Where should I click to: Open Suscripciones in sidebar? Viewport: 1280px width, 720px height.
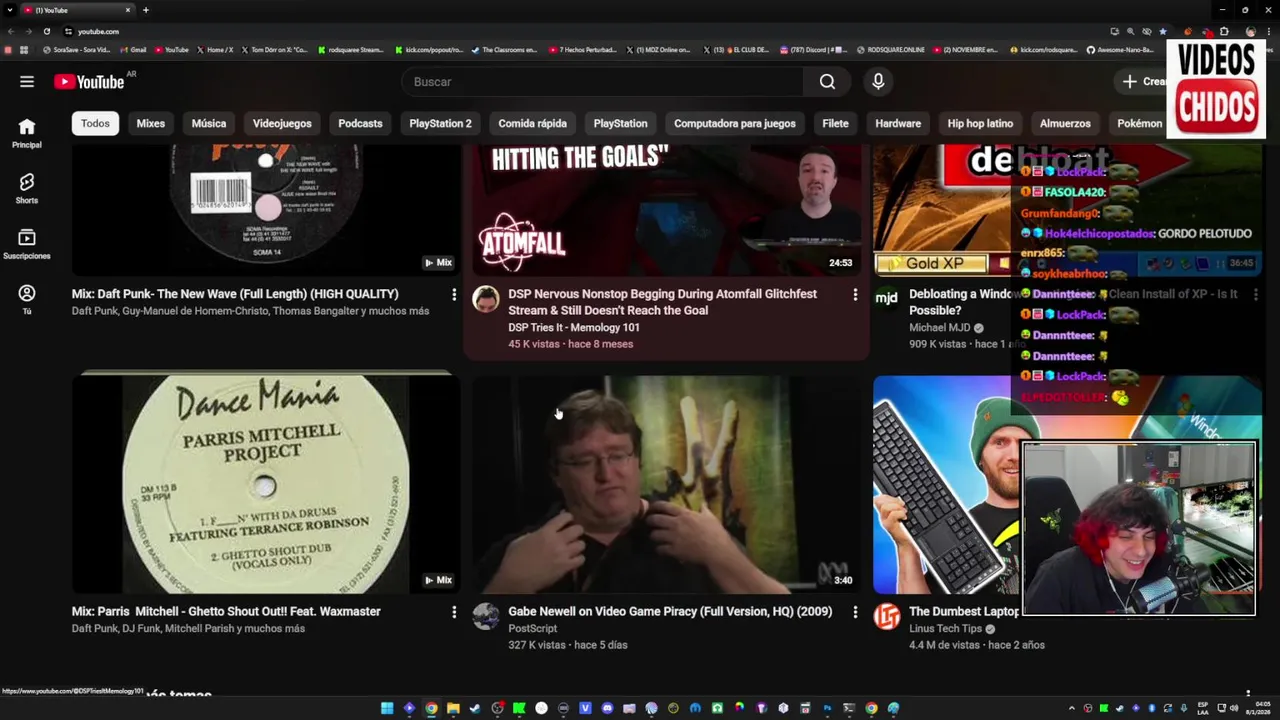point(27,244)
